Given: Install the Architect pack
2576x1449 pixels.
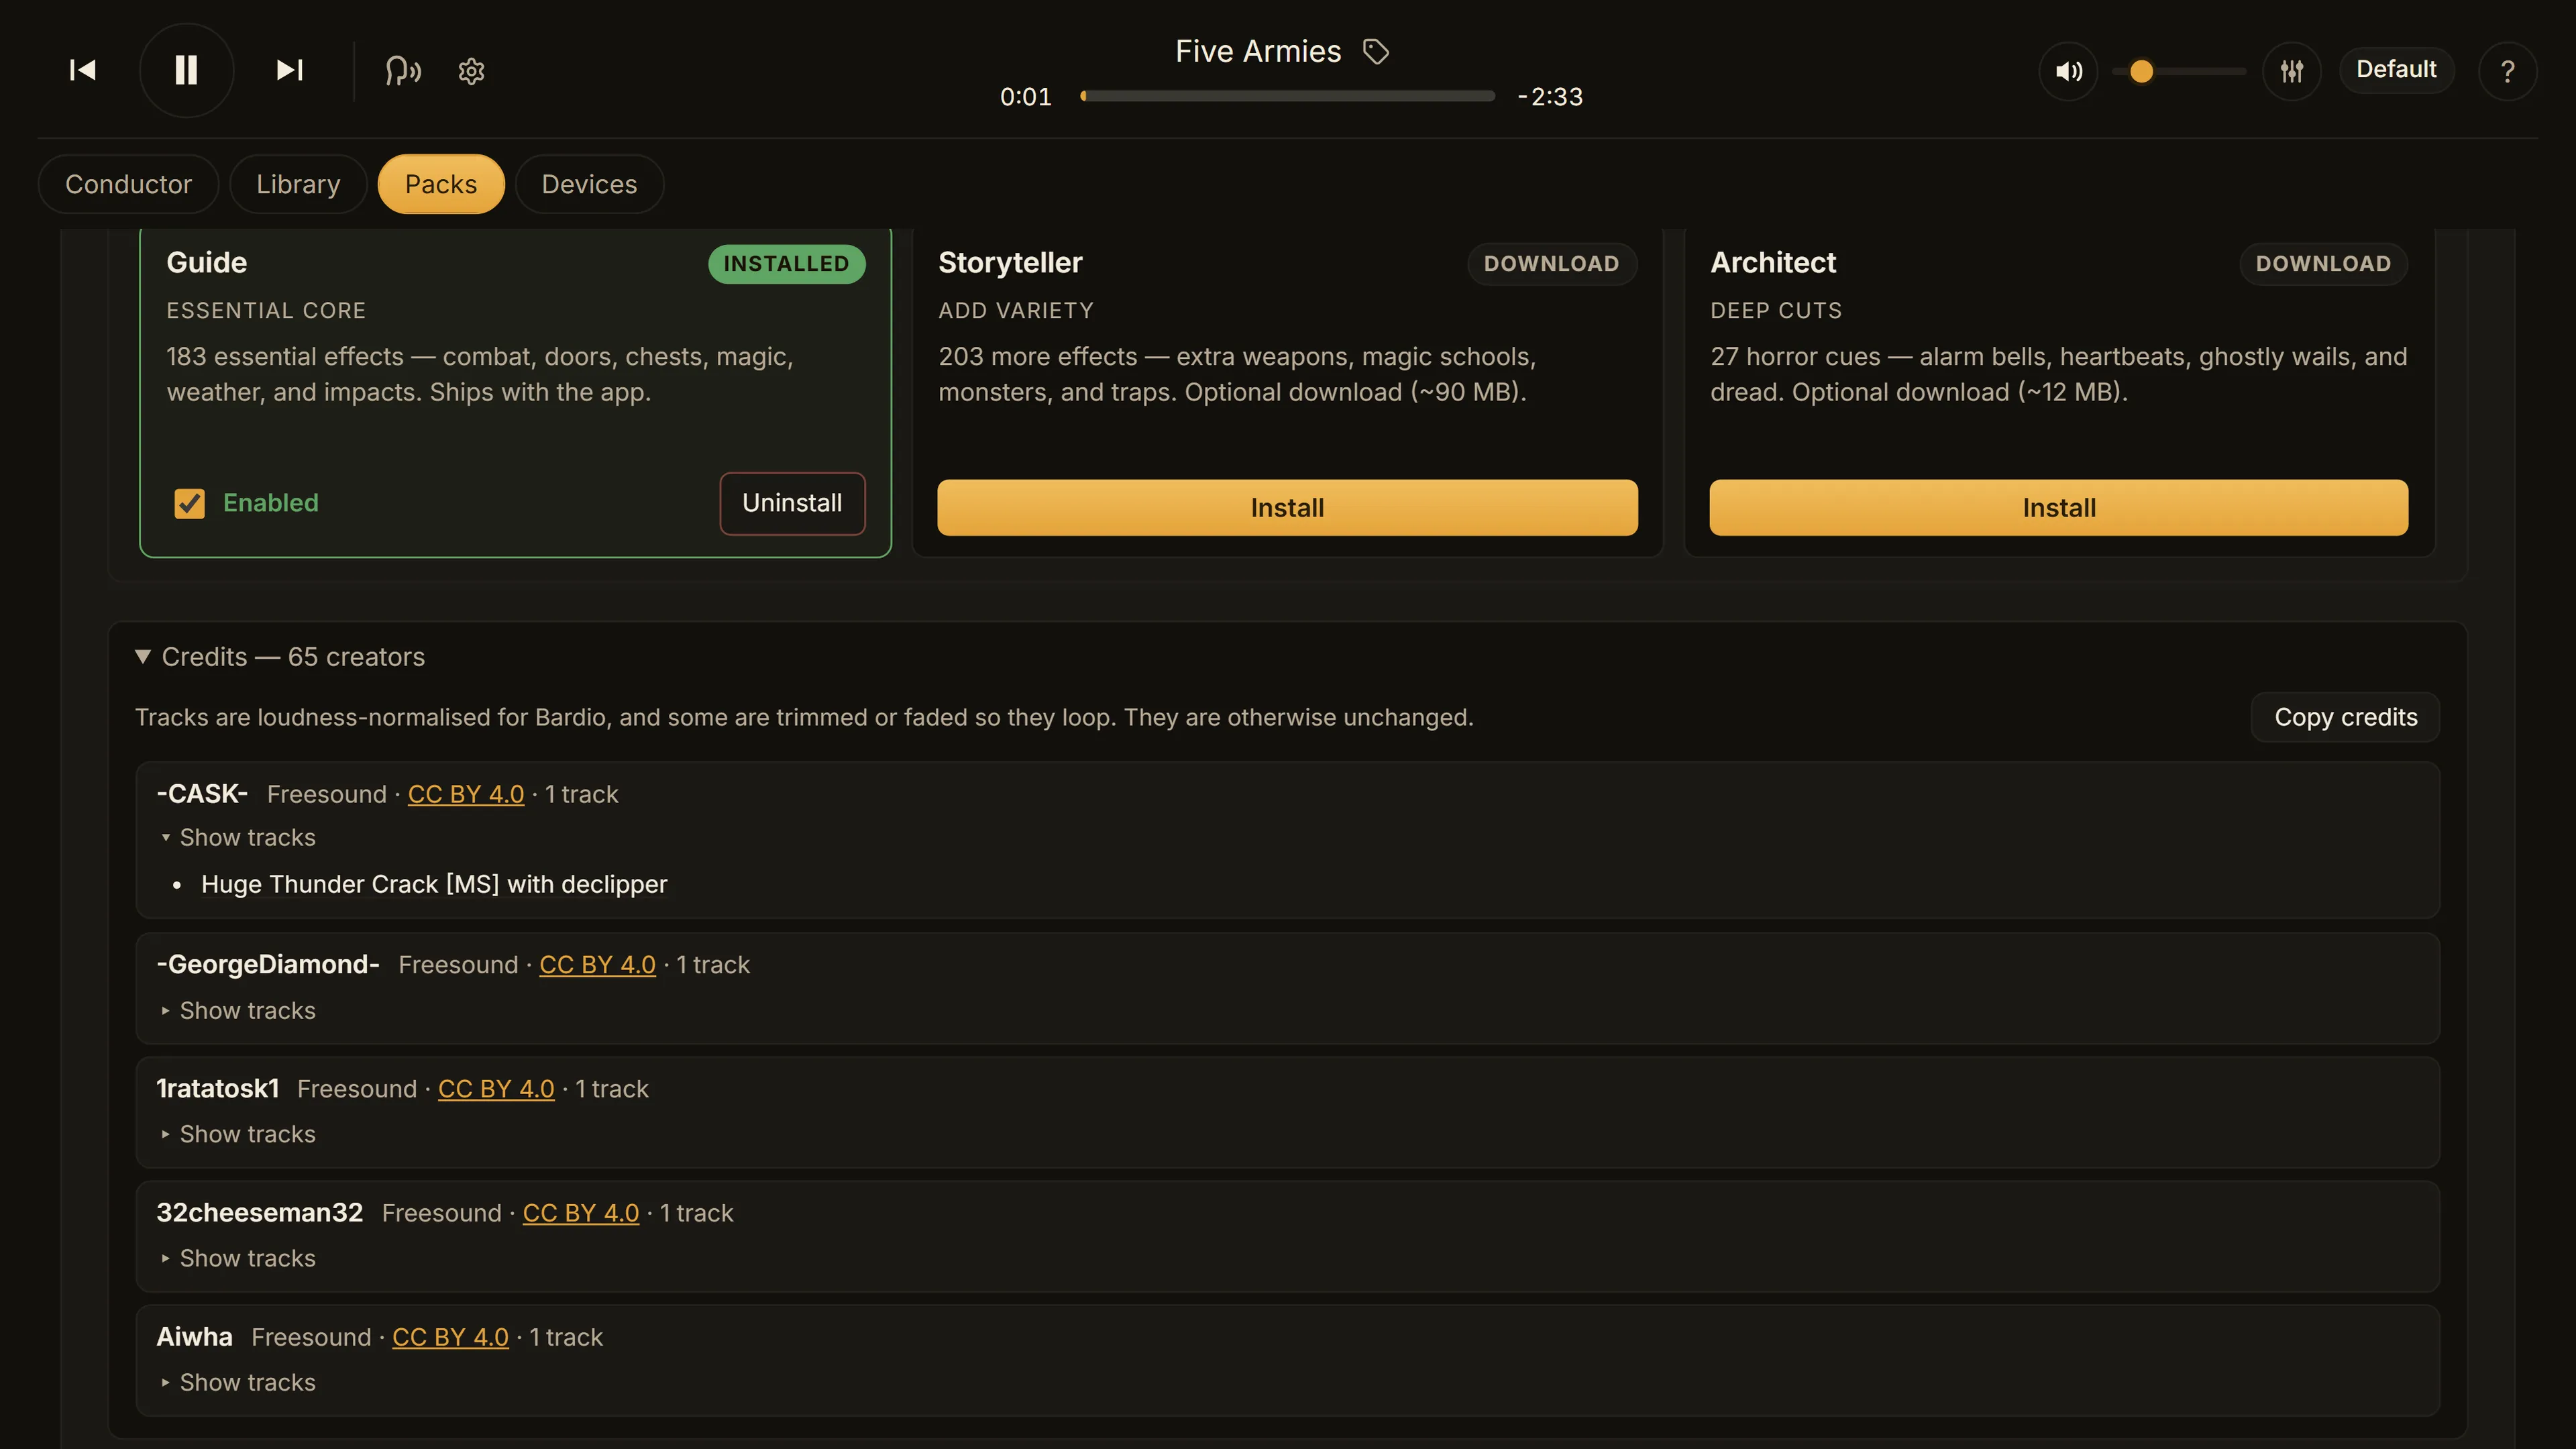Looking at the screenshot, I should coord(2059,508).
